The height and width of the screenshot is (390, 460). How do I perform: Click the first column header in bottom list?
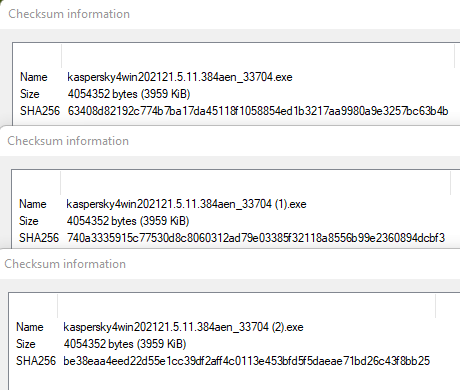pyautogui.click(x=33, y=306)
